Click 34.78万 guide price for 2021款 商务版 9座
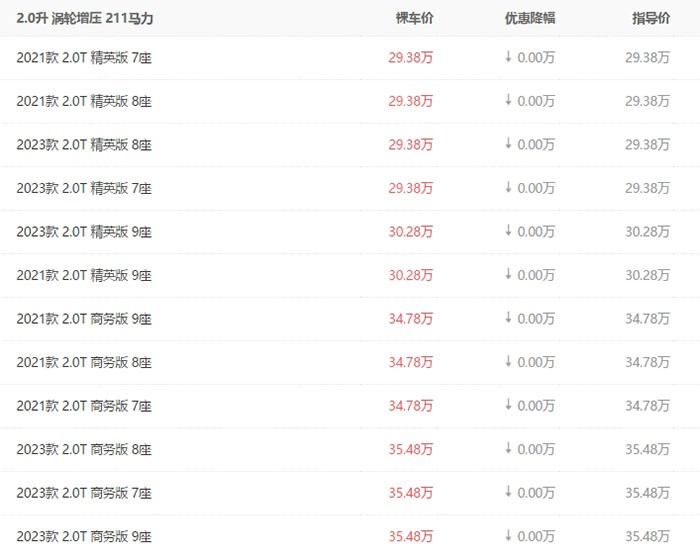Viewport: 700px width, 556px height. pos(647,319)
